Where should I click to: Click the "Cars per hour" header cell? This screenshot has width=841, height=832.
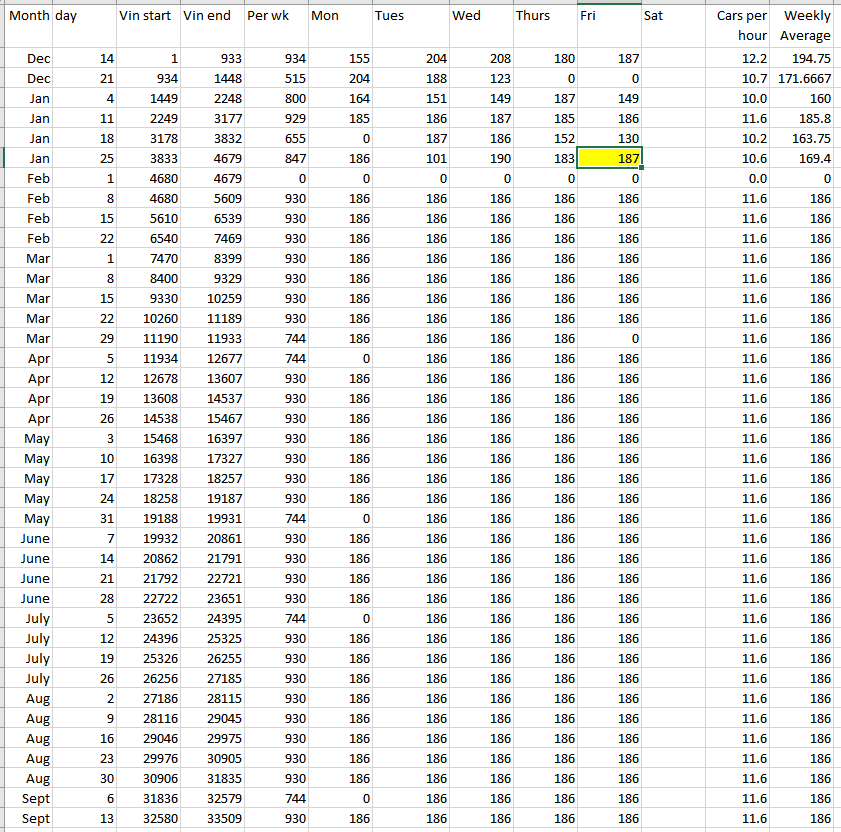click(741, 25)
